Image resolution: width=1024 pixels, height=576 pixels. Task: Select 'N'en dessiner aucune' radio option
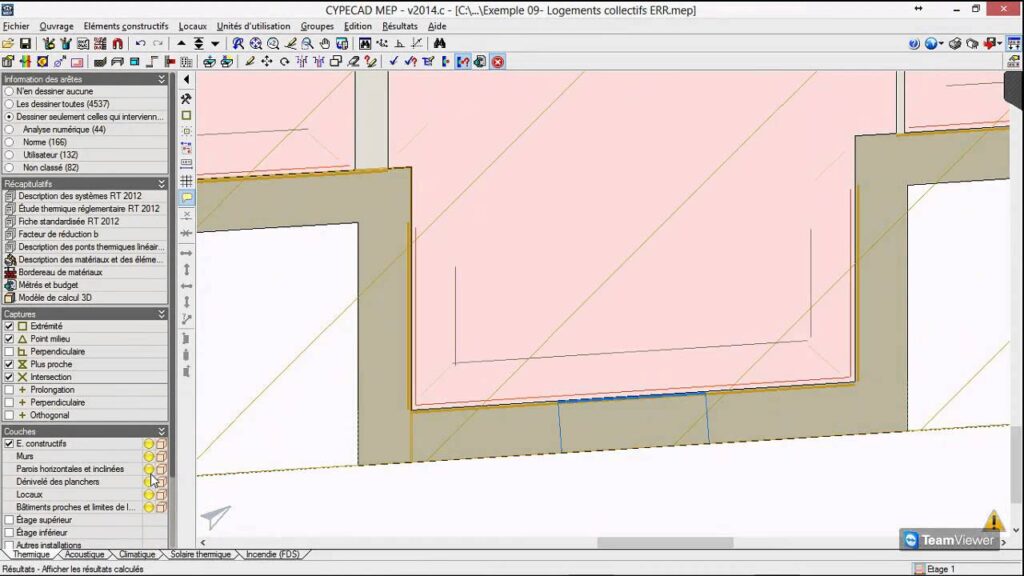(9, 91)
